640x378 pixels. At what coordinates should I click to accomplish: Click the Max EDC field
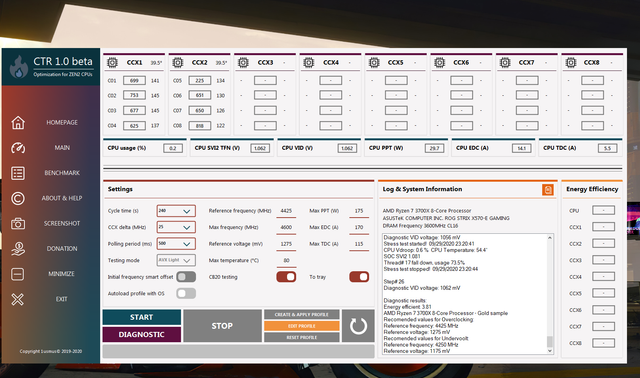[x=359, y=227]
